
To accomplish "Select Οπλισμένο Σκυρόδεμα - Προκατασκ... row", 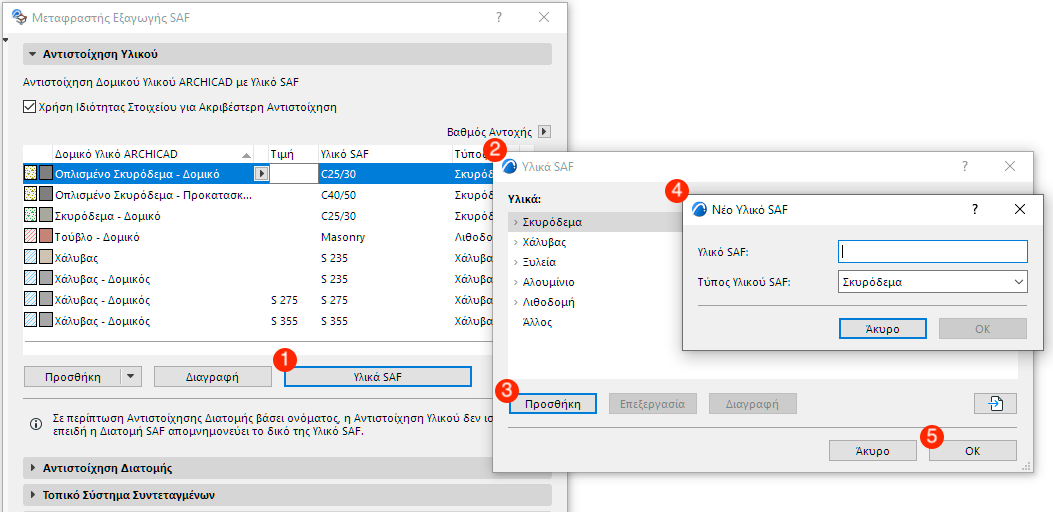I will coord(259,195).
